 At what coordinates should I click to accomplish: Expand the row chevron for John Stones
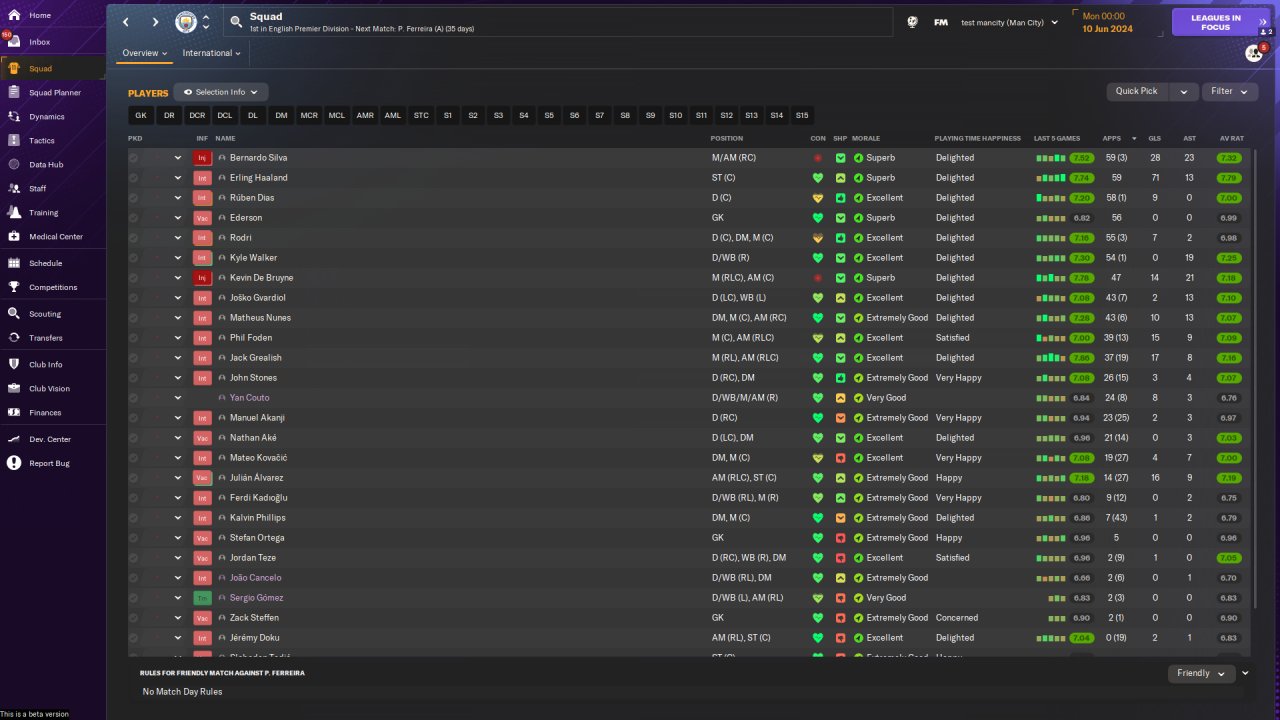coord(178,378)
